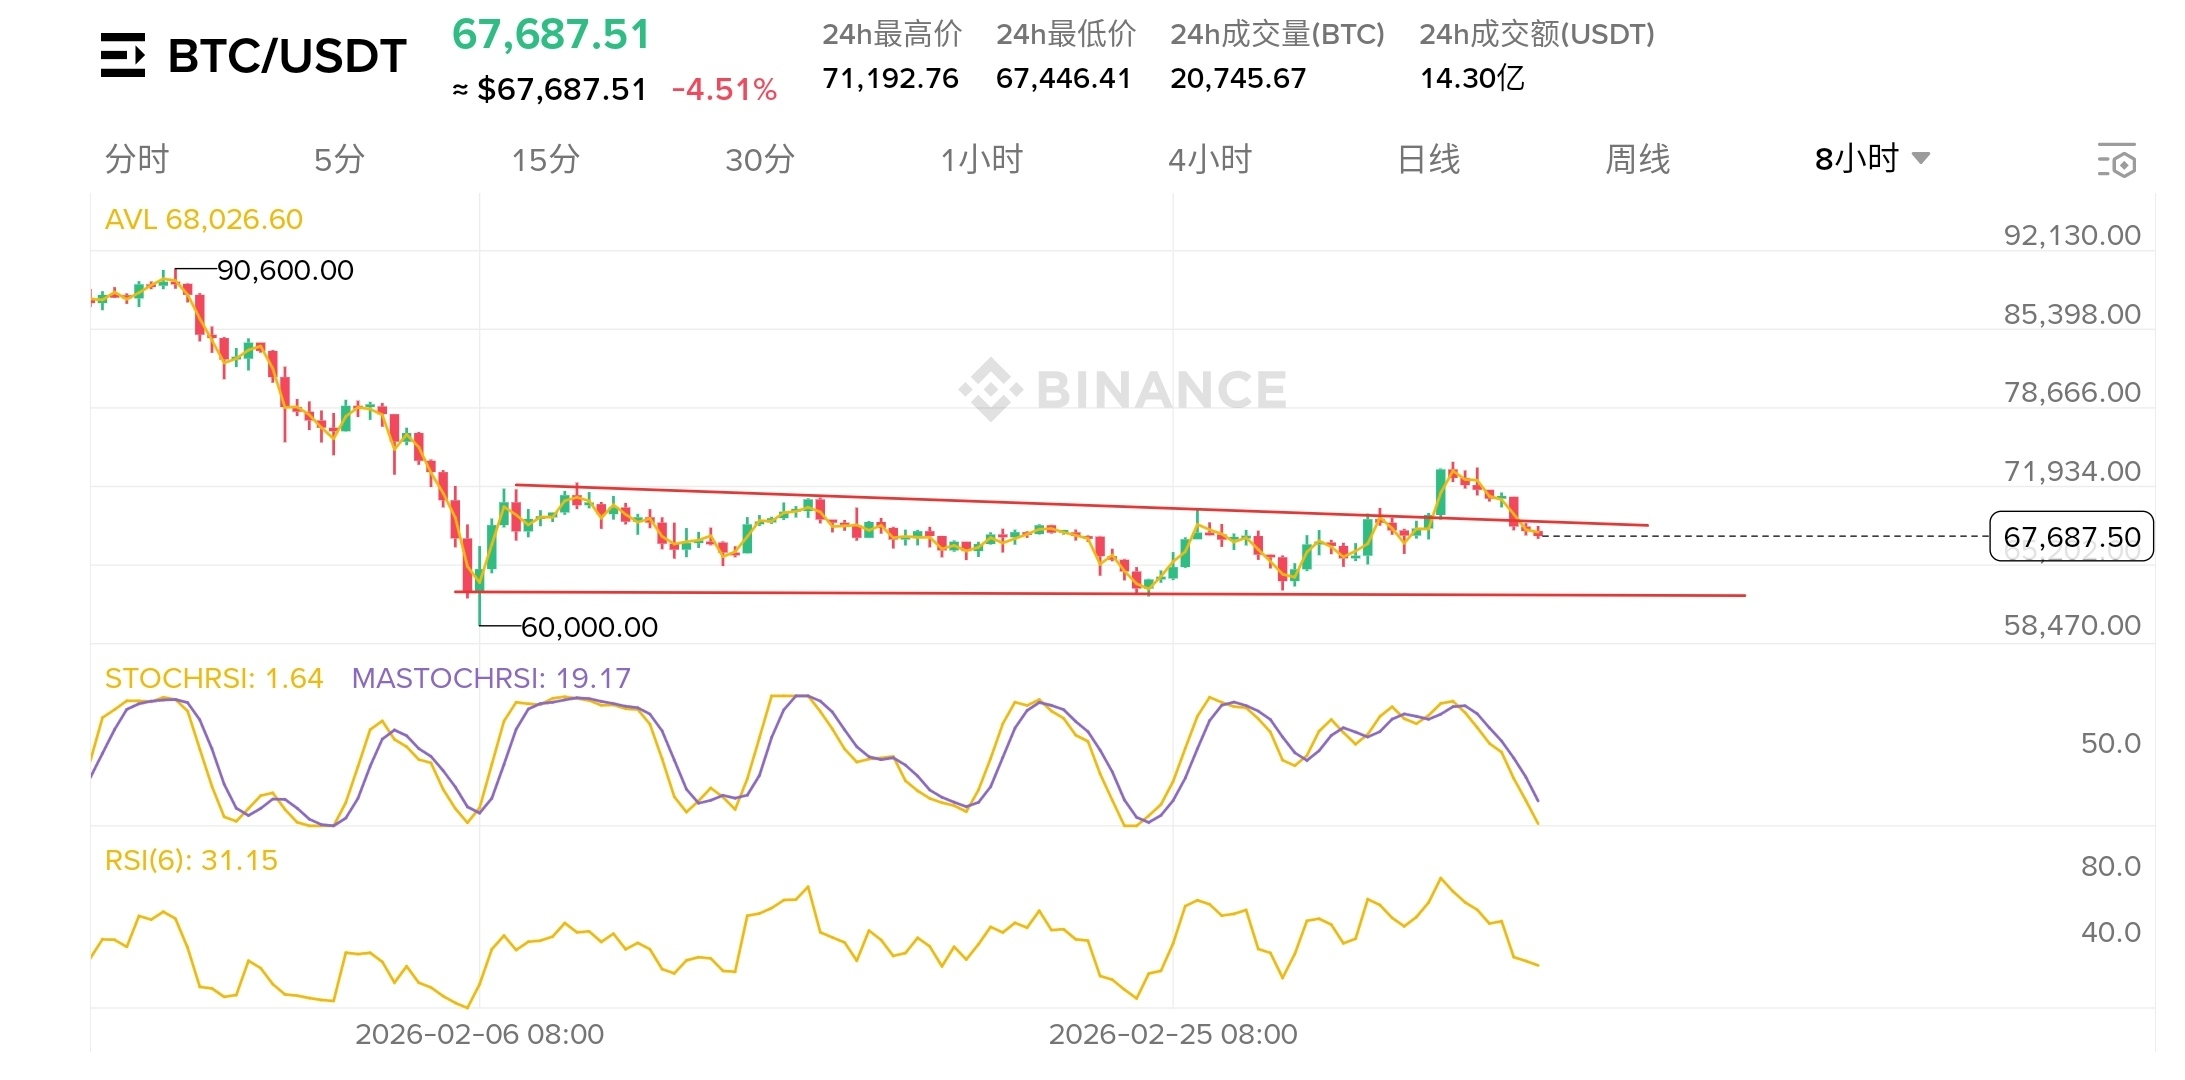This screenshot has width=2185, height=1080.
Task: Click the AVL 68,026.60 label
Action: tap(204, 220)
